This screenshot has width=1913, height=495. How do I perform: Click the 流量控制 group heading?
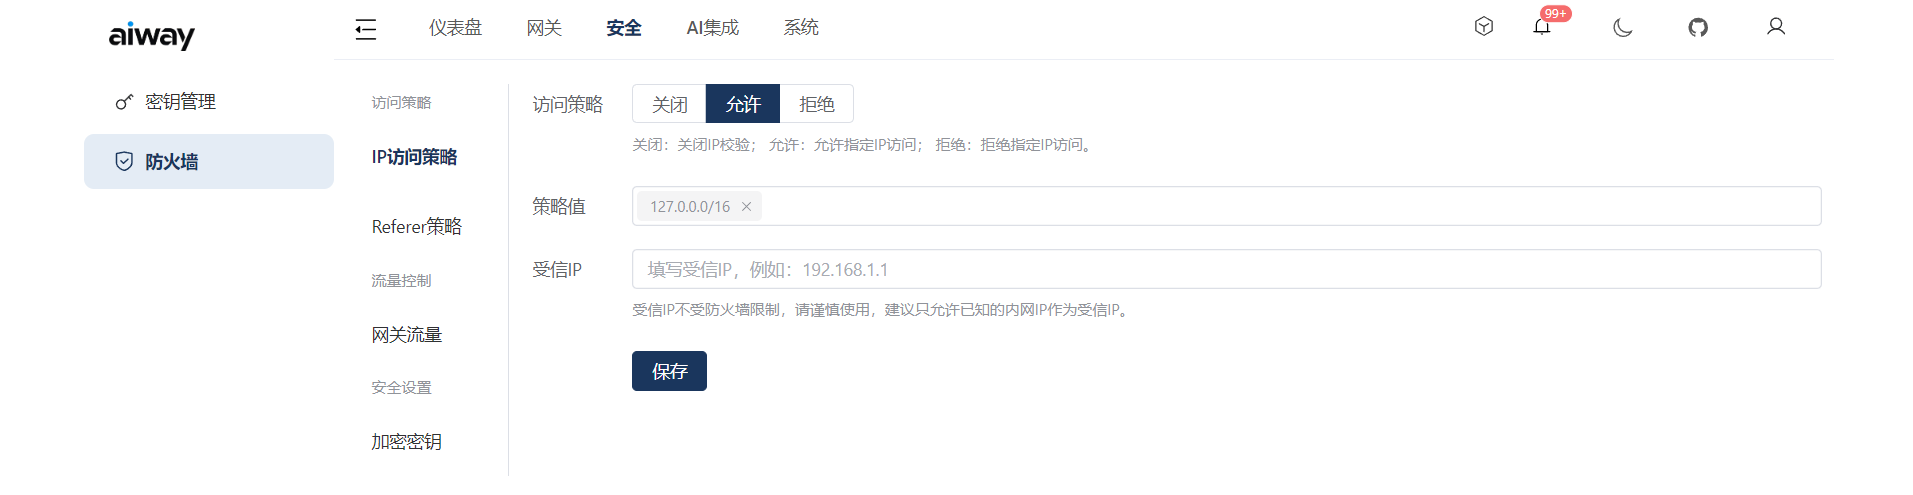point(401,281)
